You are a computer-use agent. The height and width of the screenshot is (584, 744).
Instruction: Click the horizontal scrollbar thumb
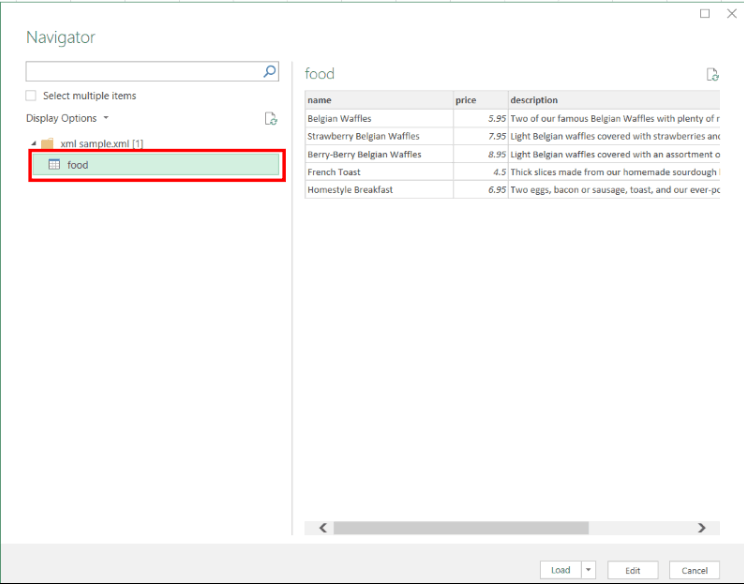(460, 528)
